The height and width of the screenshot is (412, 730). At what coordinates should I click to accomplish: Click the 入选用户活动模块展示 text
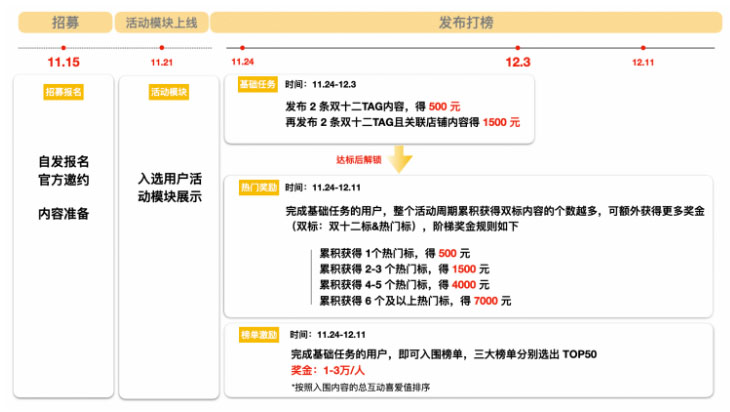[x=169, y=188]
